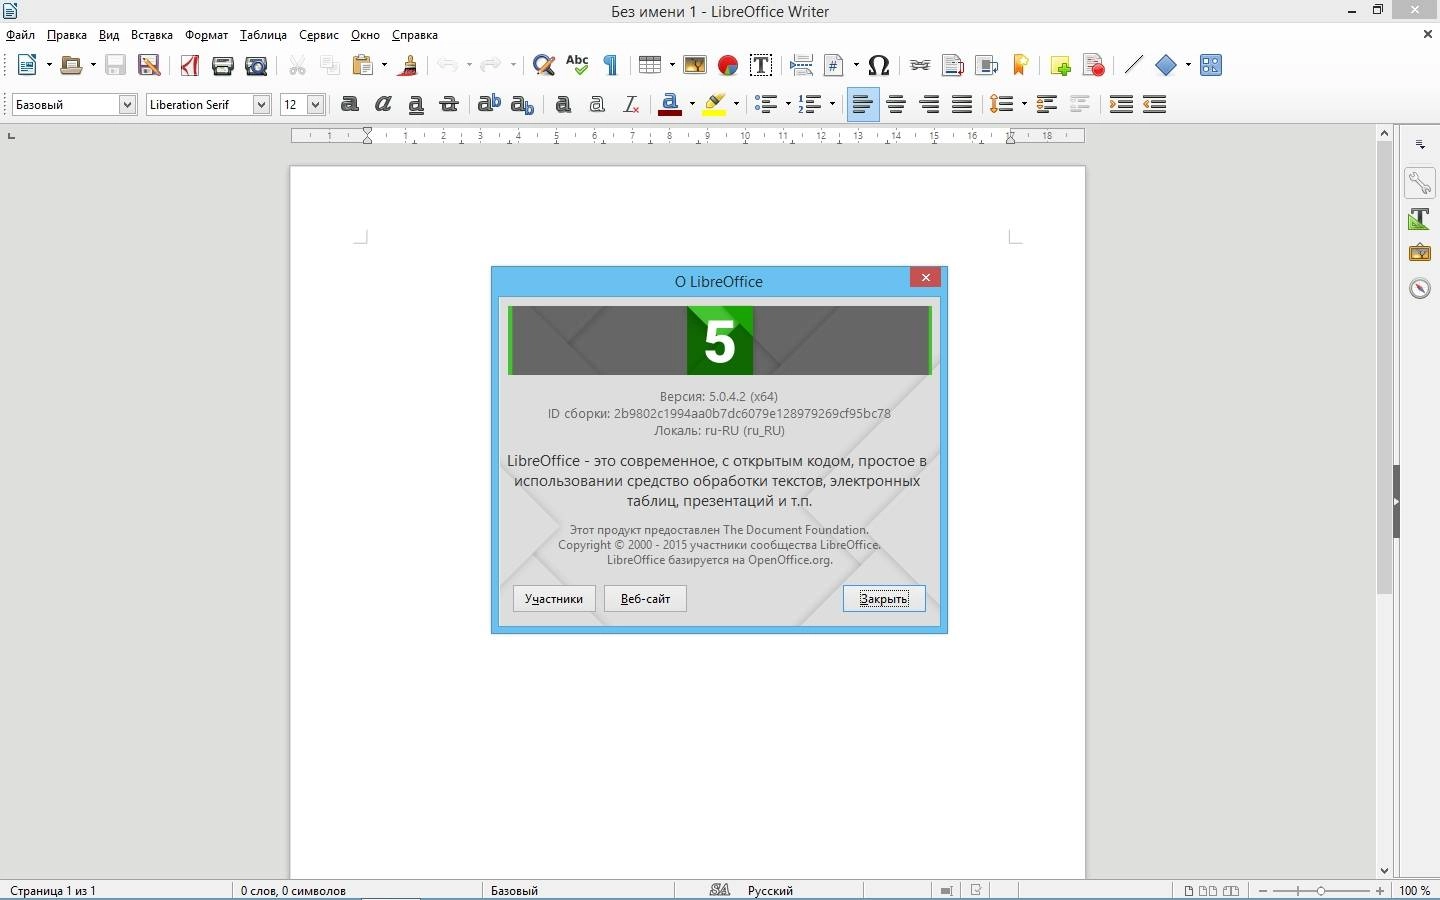Toggle Underline formatting
The width and height of the screenshot is (1440, 900).
tap(416, 104)
